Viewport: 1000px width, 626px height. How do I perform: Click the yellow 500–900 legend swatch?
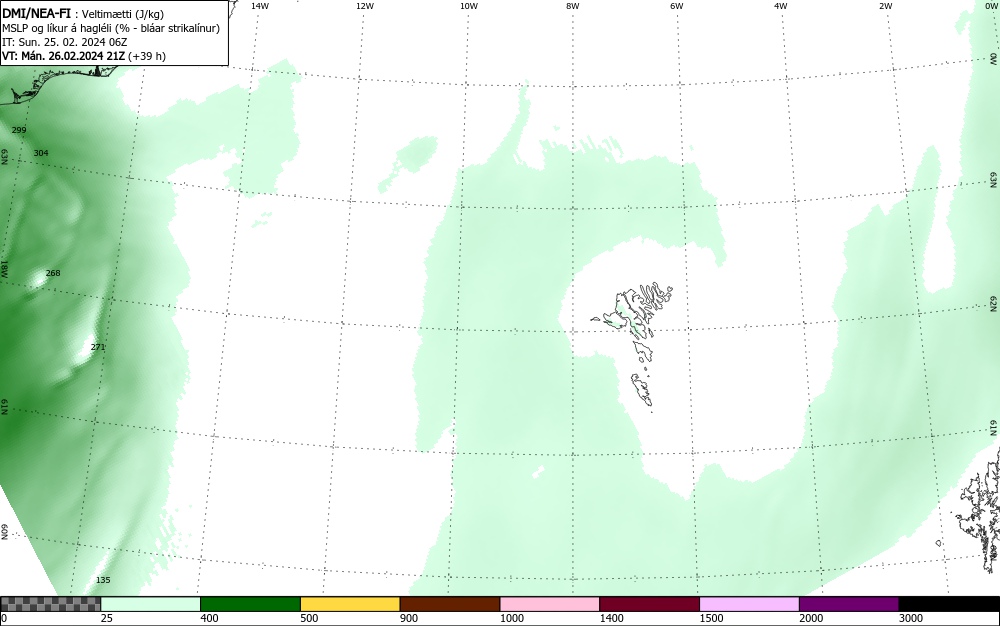350,604
